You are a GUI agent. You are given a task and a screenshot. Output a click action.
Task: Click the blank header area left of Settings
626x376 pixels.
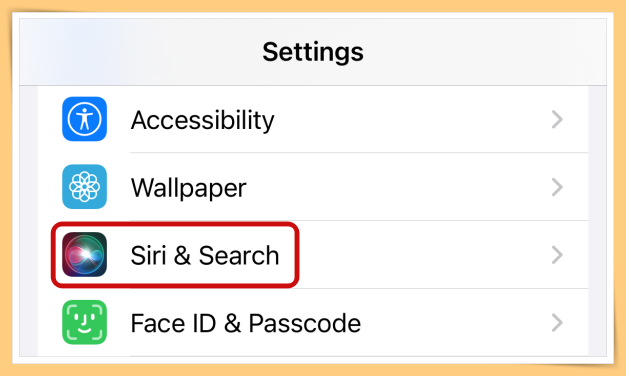click(x=140, y=52)
